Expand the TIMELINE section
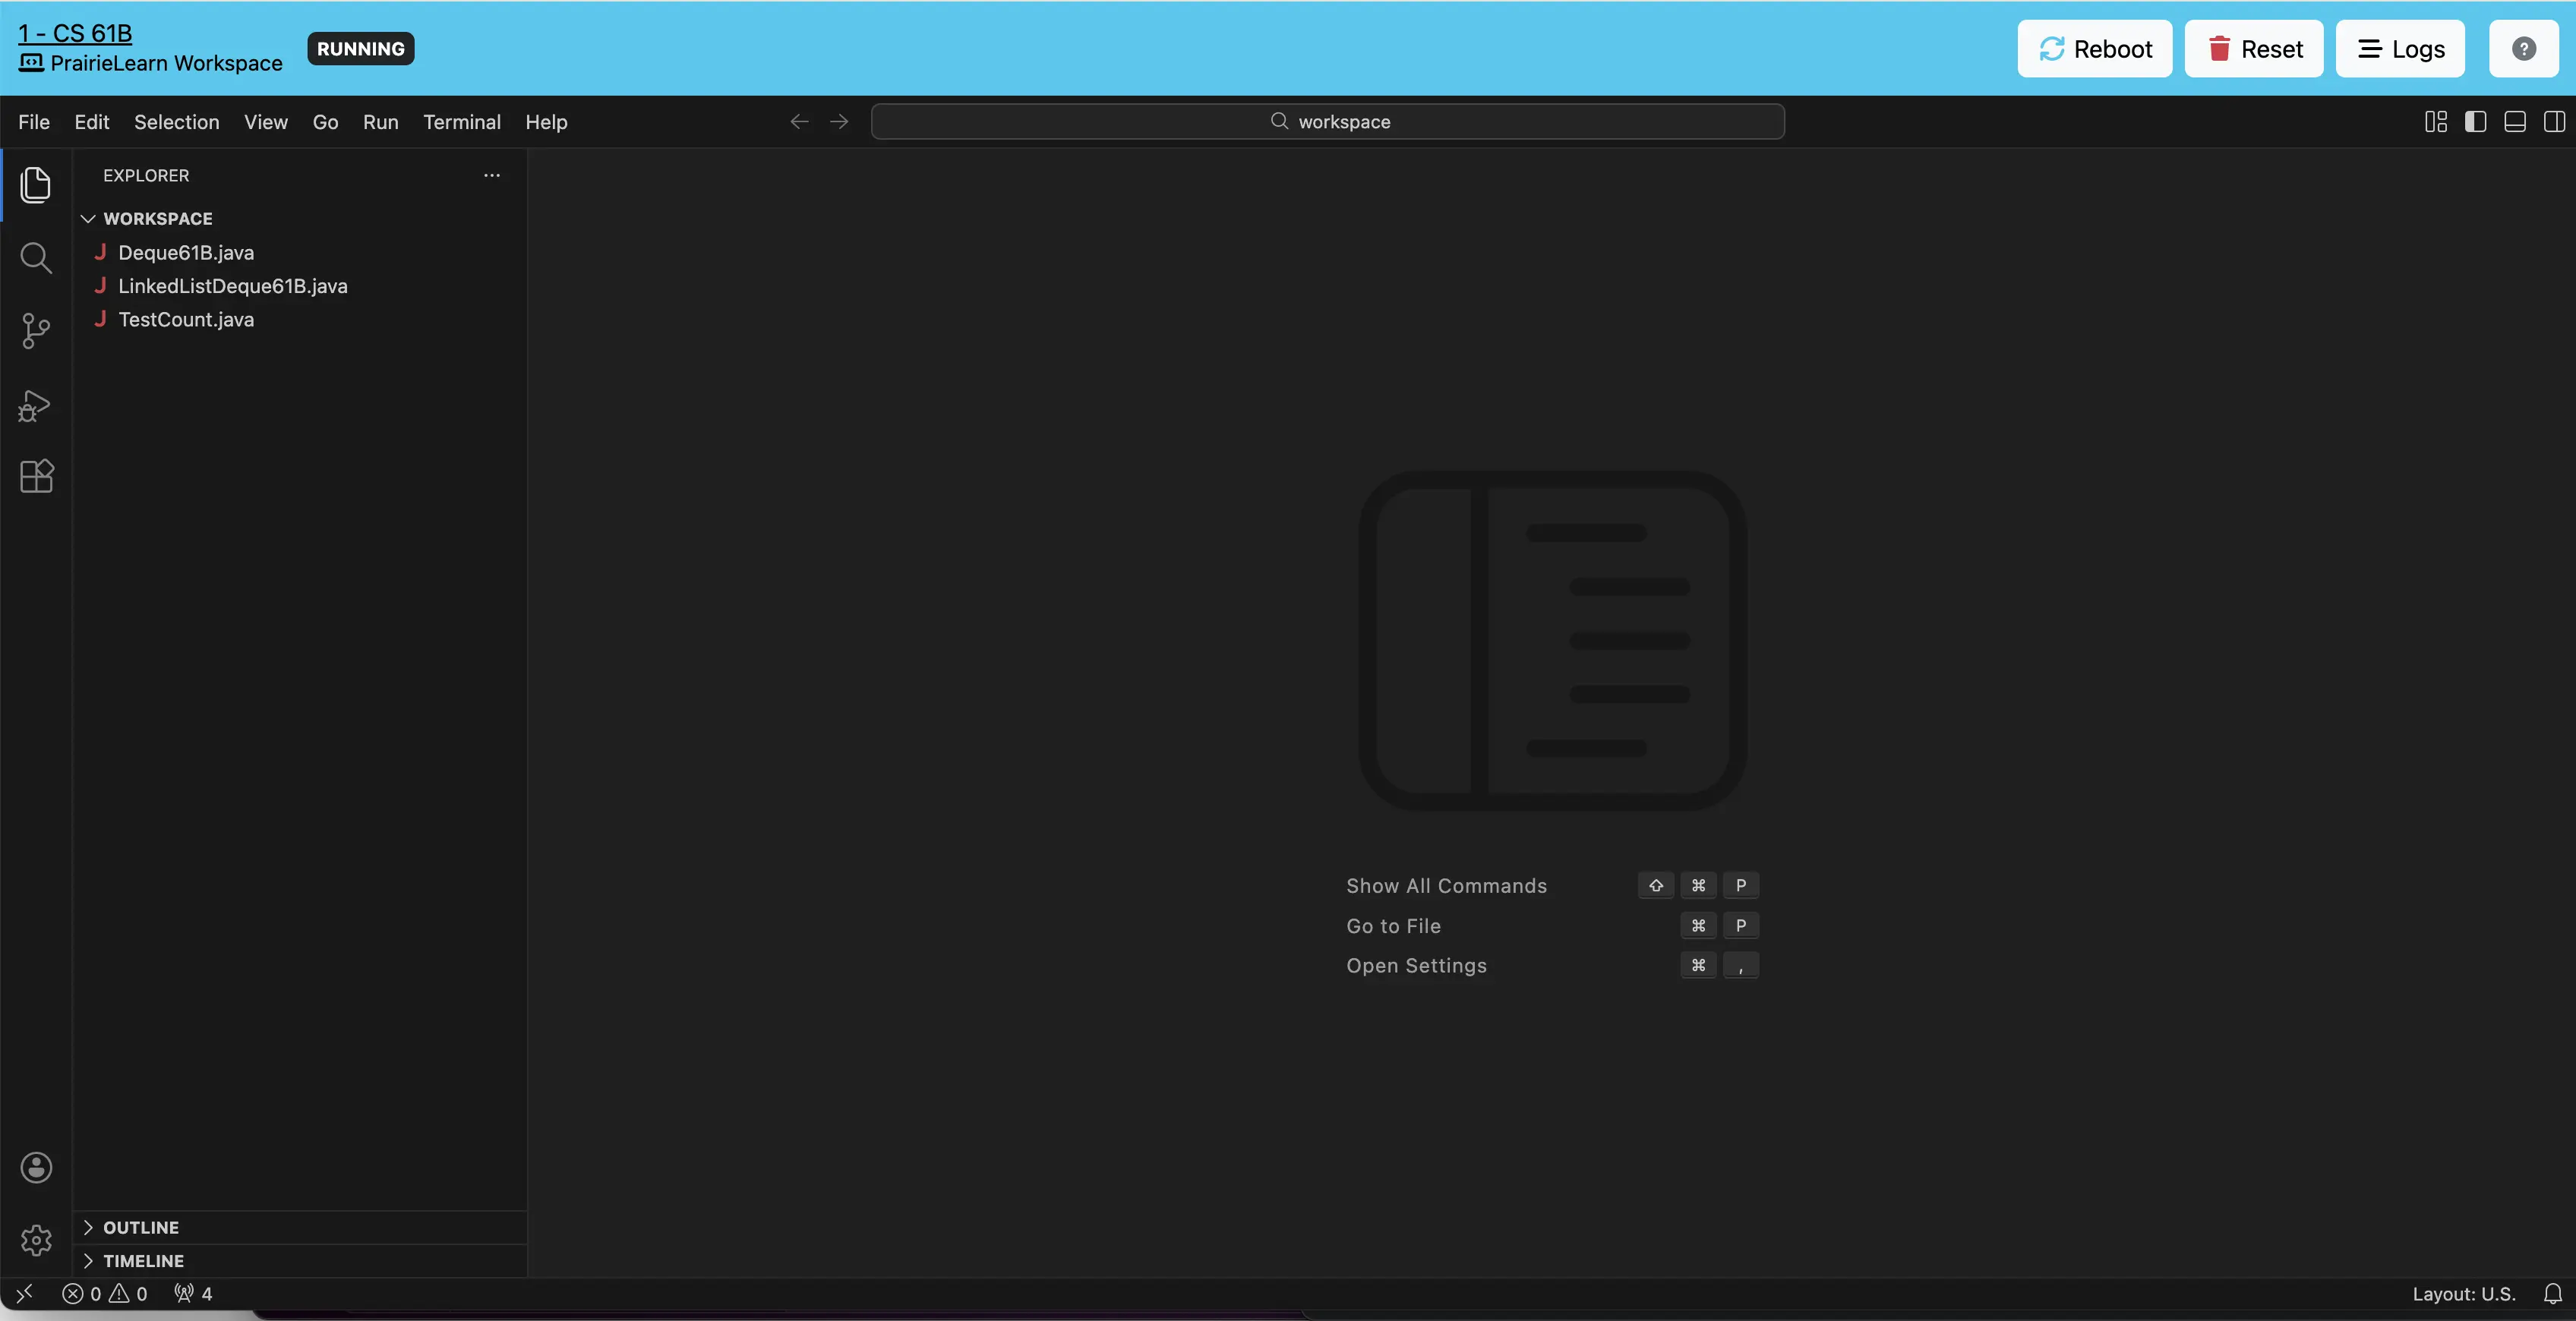This screenshot has height=1321, width=2576. tap(143, 1261)
